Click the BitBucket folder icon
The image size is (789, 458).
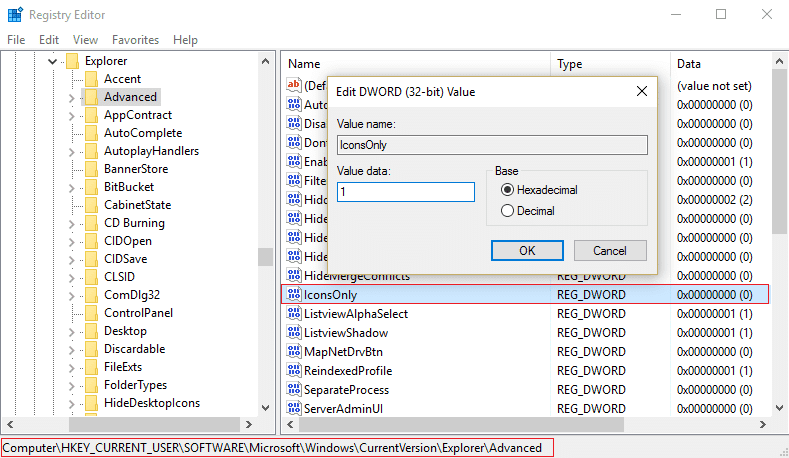pos(92,187)
